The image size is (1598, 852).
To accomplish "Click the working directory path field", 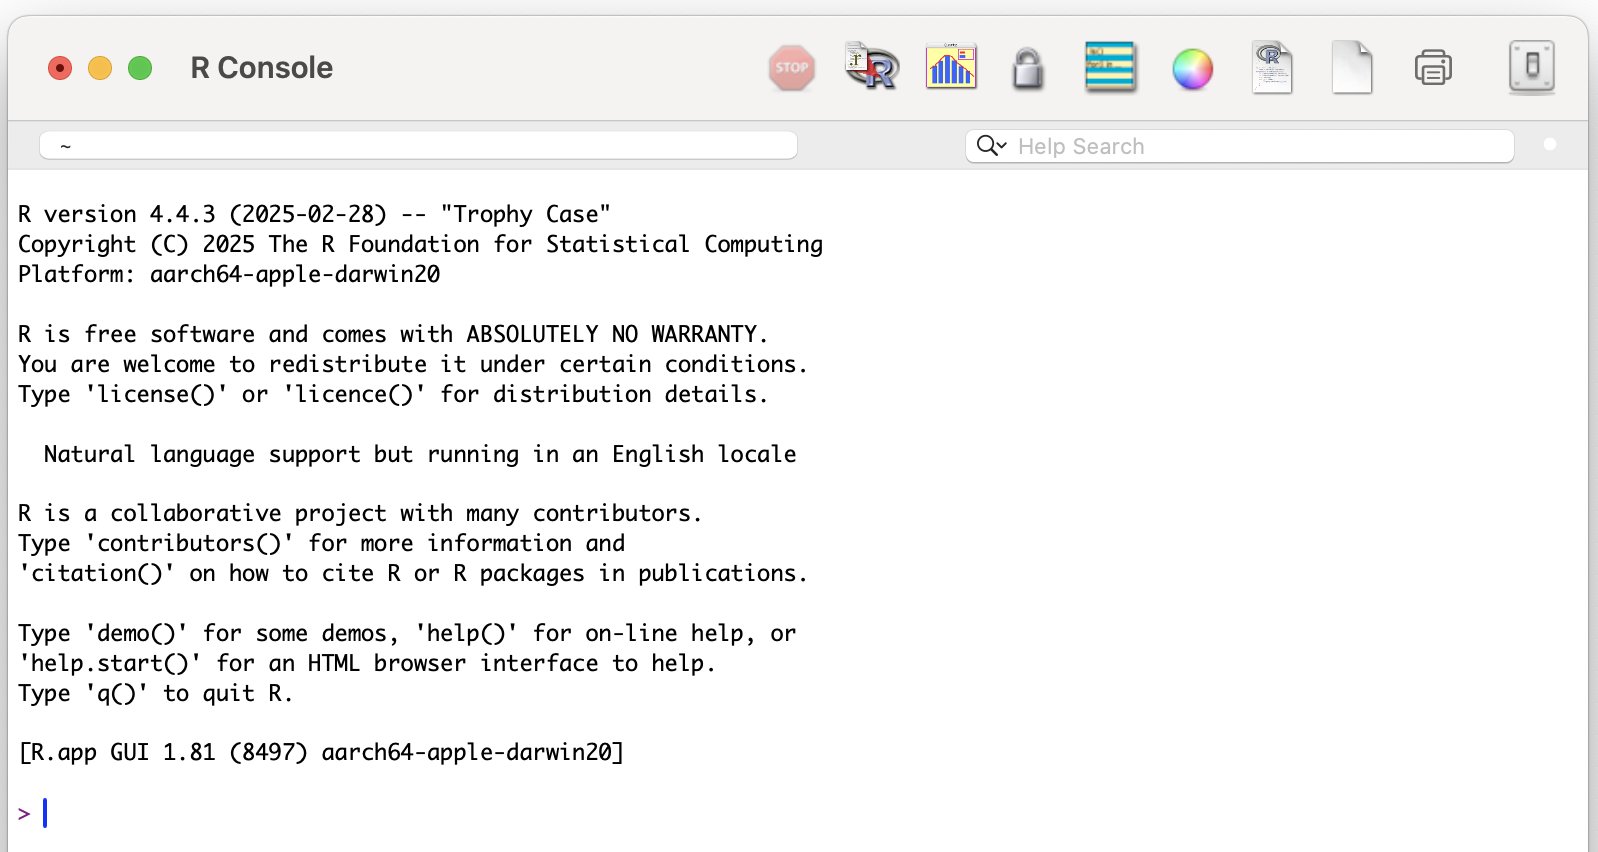I will [418, 146].
